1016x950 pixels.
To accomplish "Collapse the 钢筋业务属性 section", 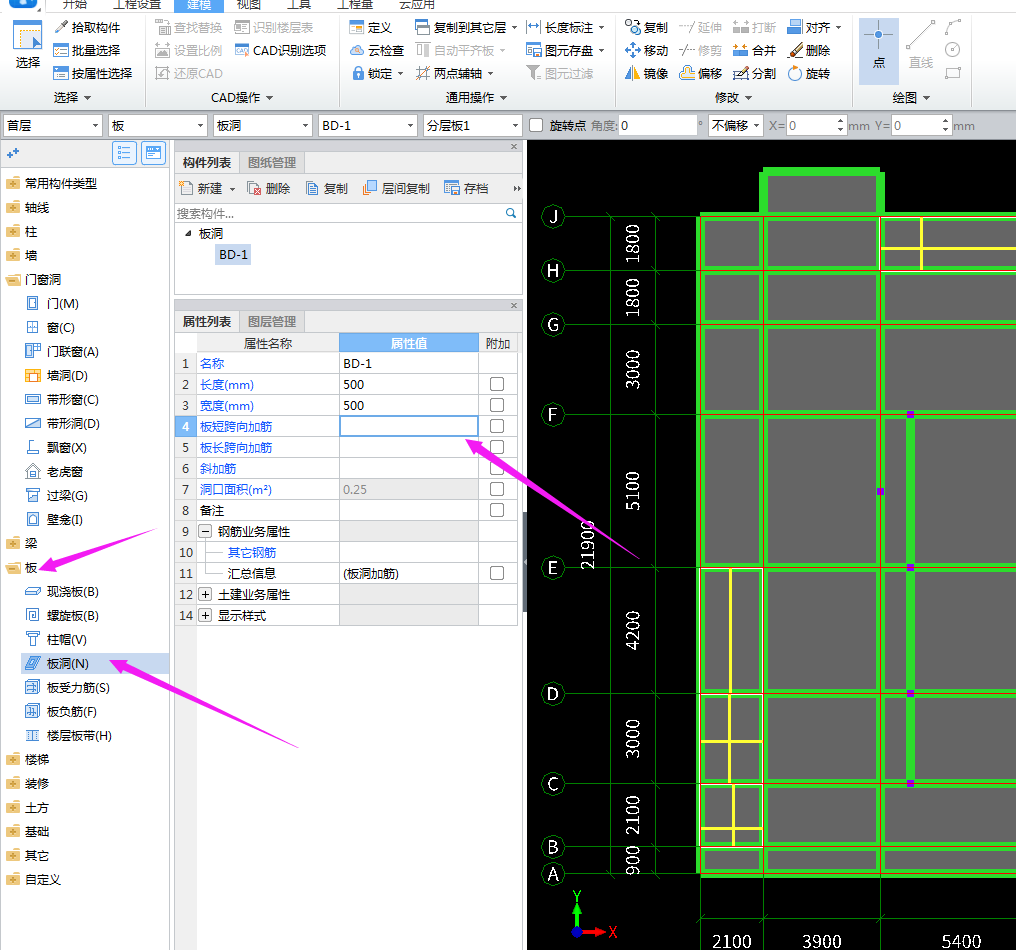I will 205,531.
